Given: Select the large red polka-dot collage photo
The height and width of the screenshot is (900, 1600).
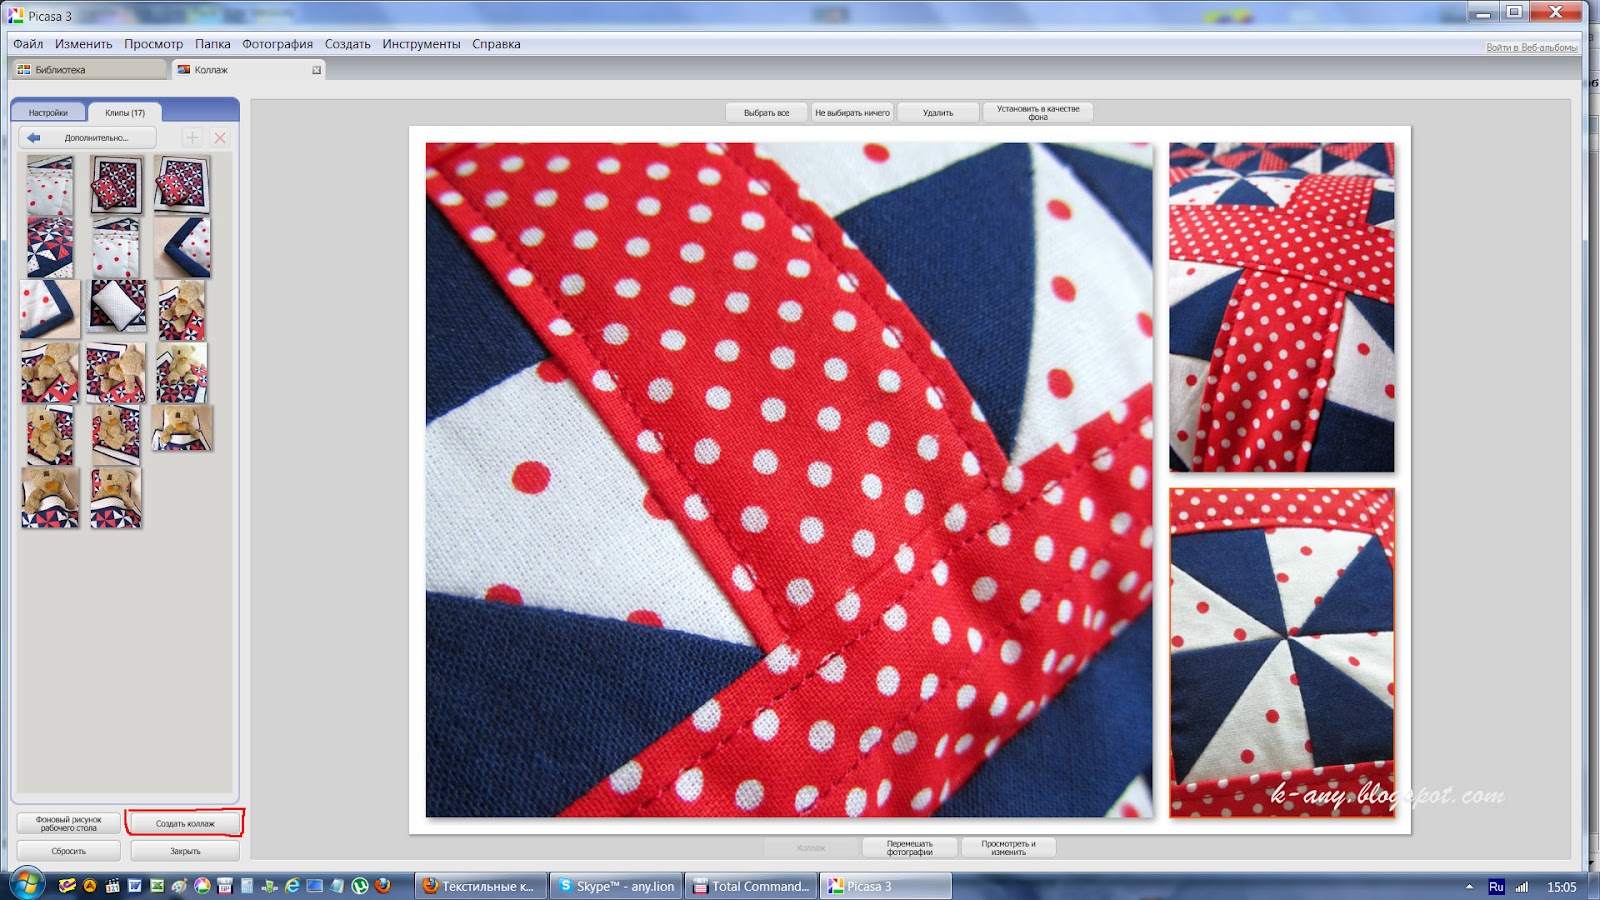Looking at the screenshot, I should pyautogui.click(x=789, y=480).
